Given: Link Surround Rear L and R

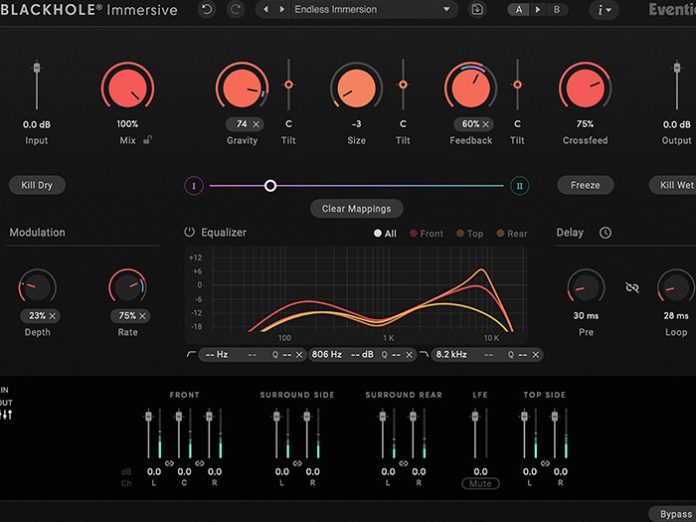Looking at the screenshot, I should coord(403,463).
